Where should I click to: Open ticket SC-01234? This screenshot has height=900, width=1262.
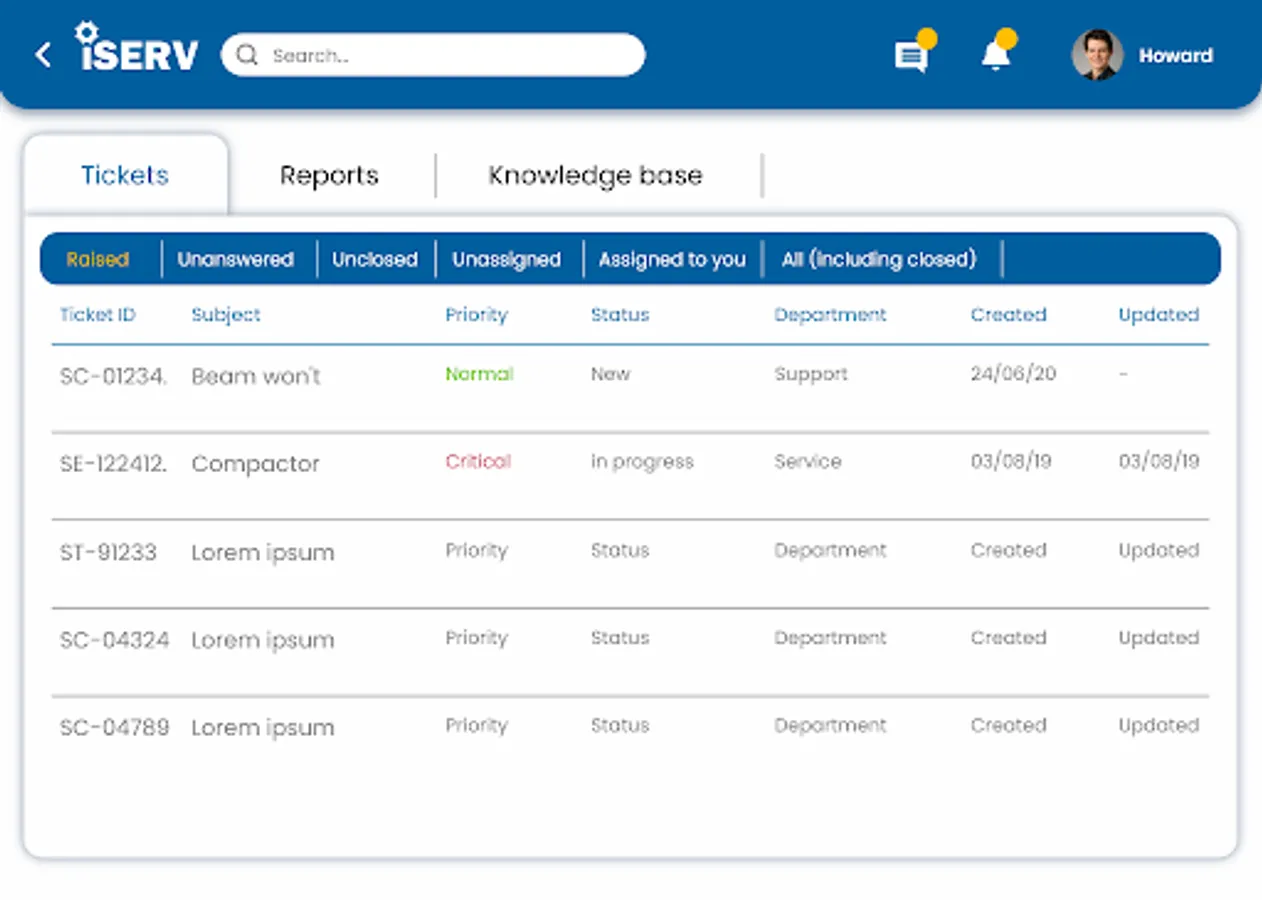pyautogui.click(x=113, y=376)
